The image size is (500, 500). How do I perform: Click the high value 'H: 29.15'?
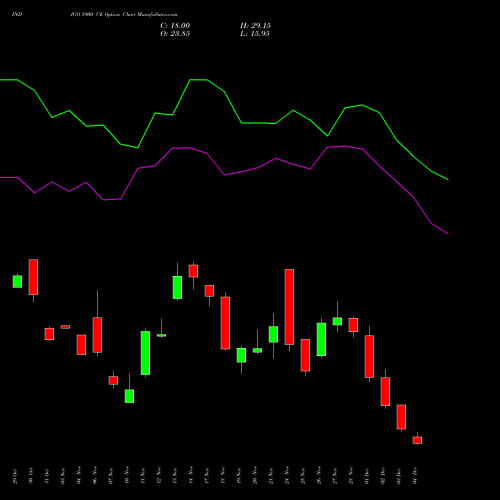(255, 26)
